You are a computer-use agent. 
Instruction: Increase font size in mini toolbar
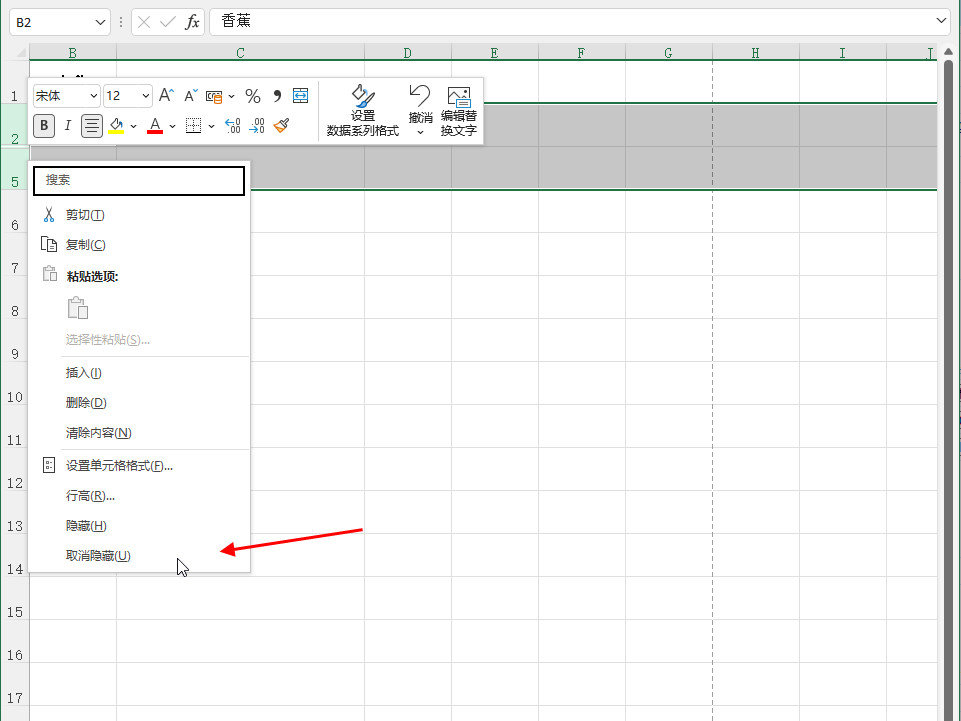pyautogui.click(x=165, y=96)
